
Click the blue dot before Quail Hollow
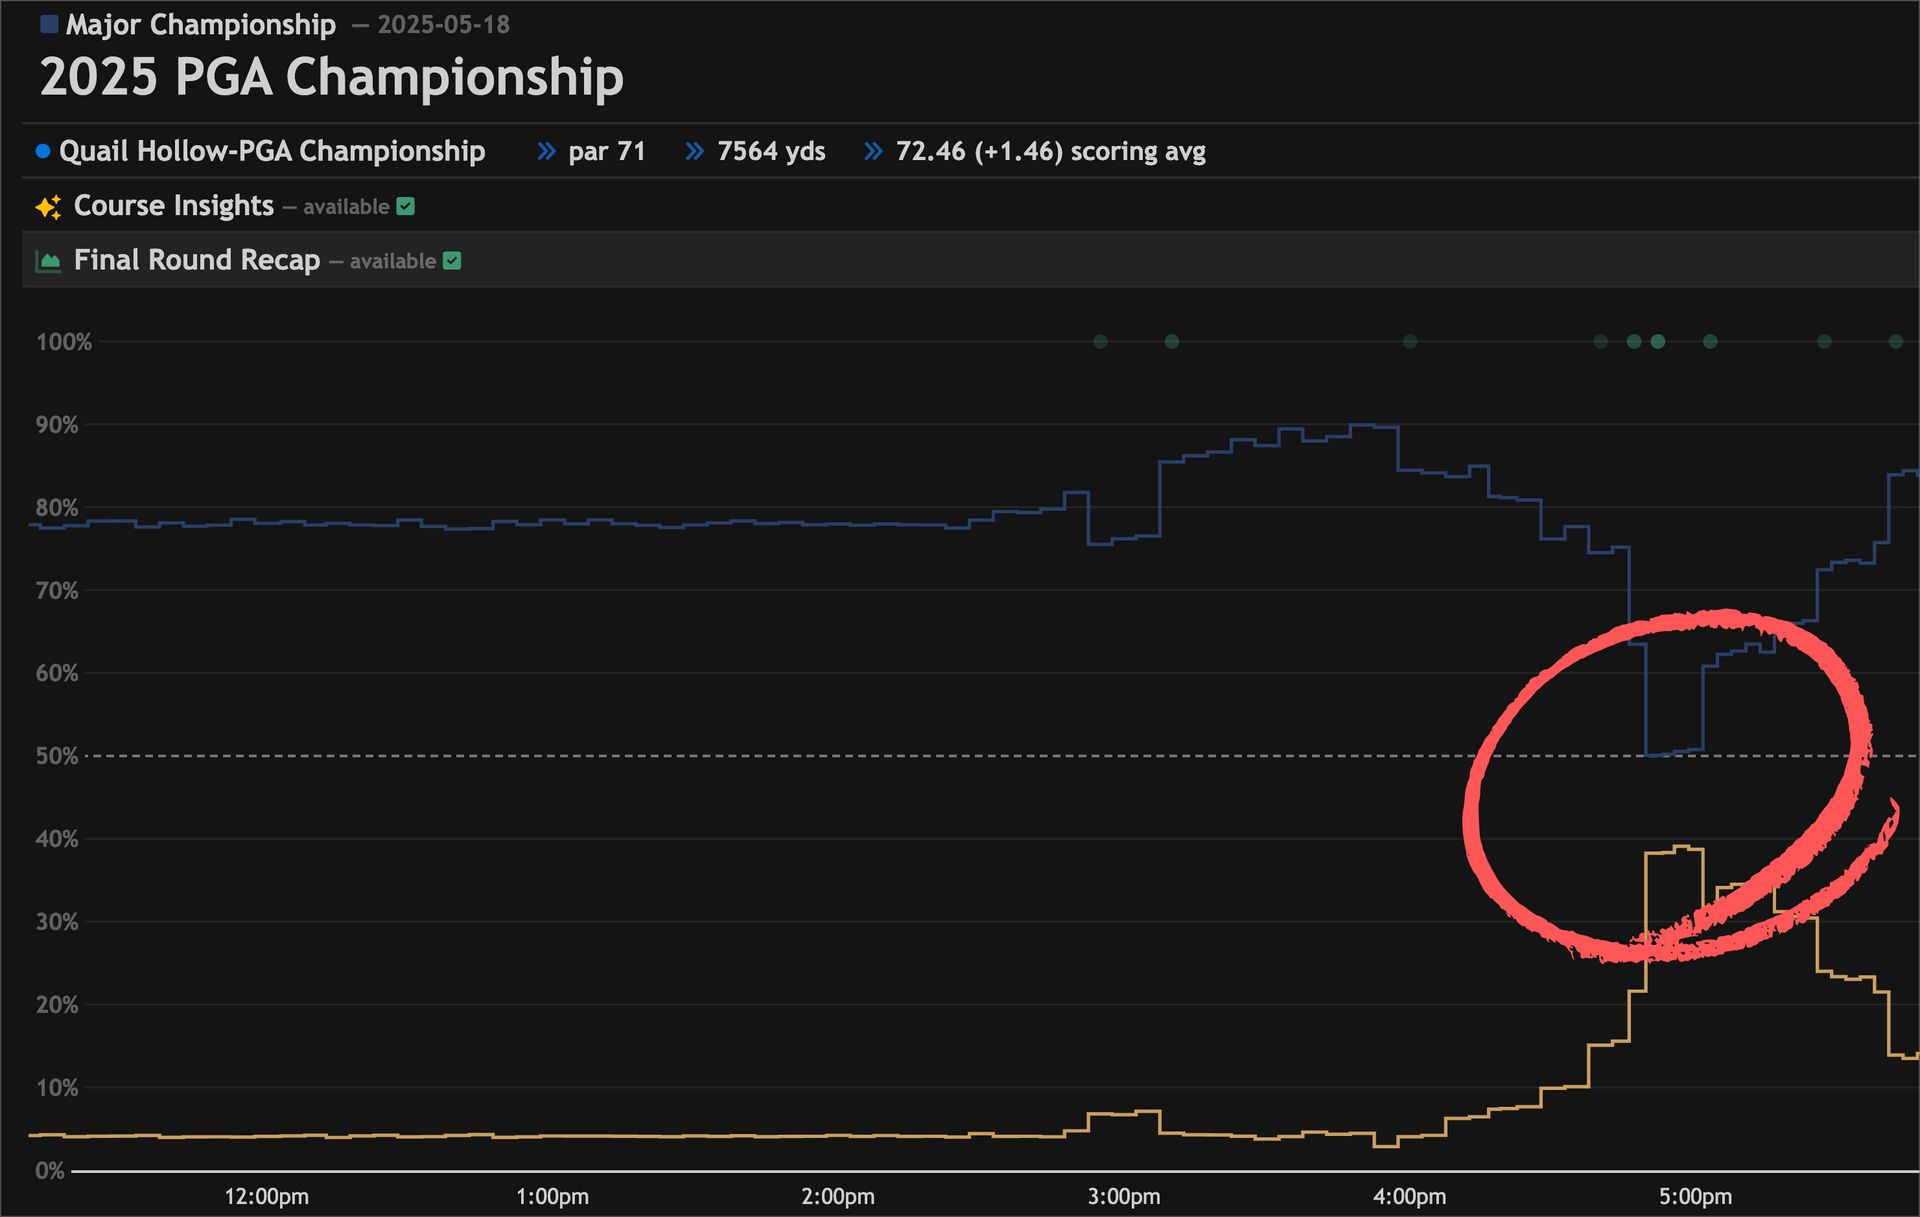tap(43, 152)
